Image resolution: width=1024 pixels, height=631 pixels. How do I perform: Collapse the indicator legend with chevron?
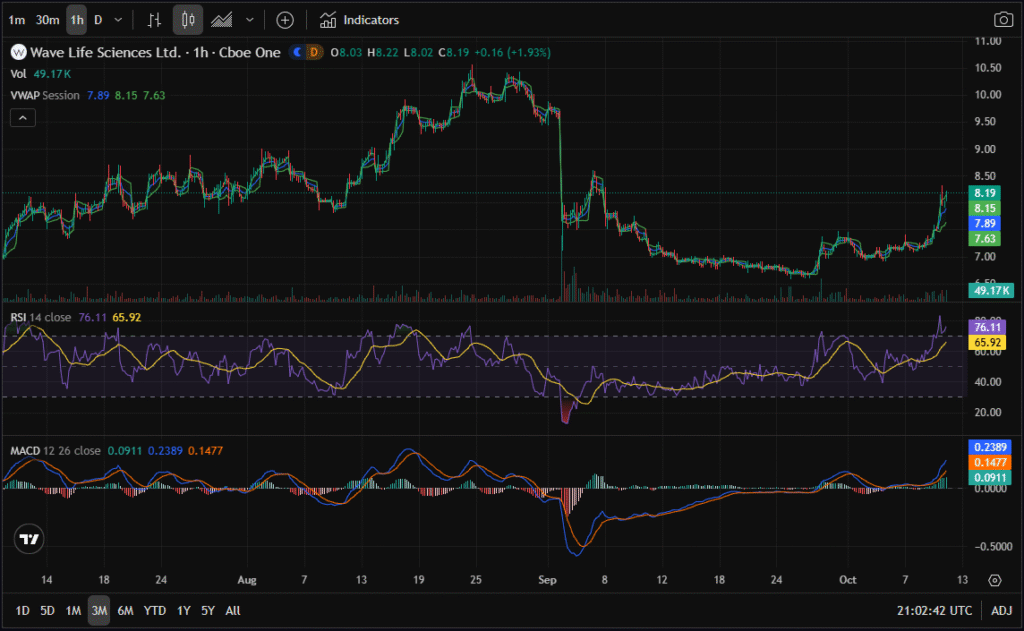point(22,117)
